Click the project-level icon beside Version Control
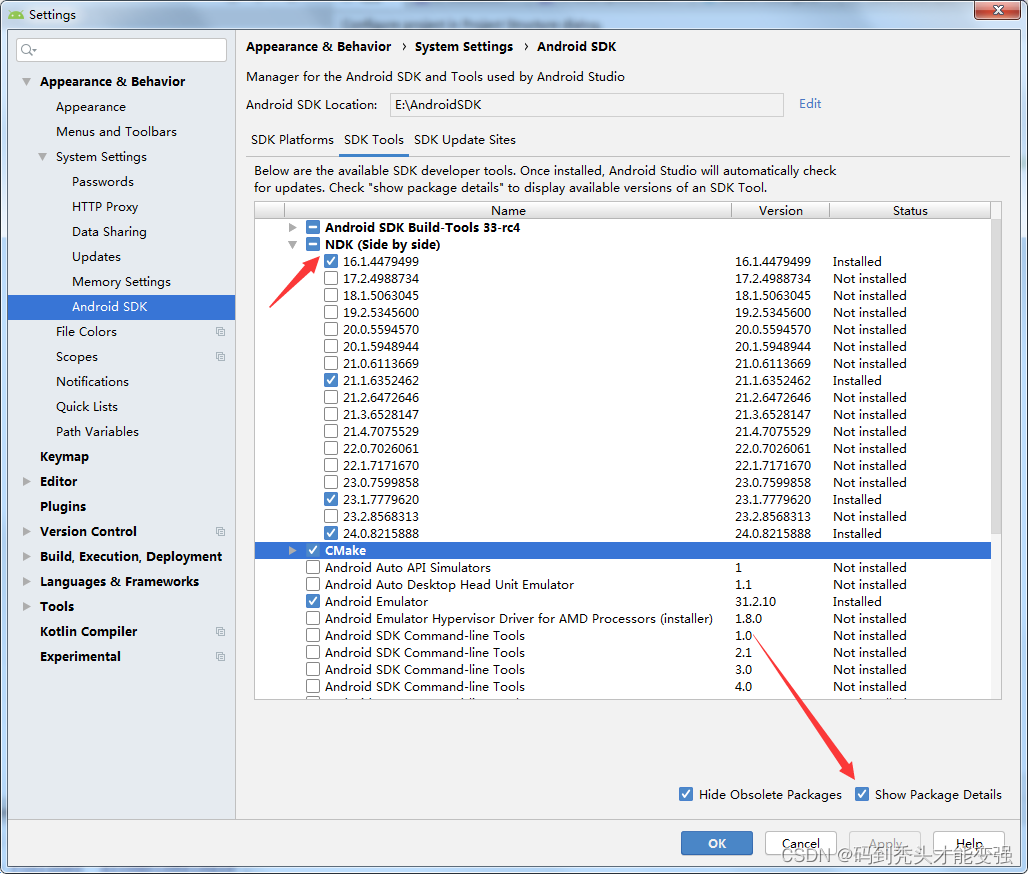The height and width of the screenshot is (874, 1028). [220, 532]
